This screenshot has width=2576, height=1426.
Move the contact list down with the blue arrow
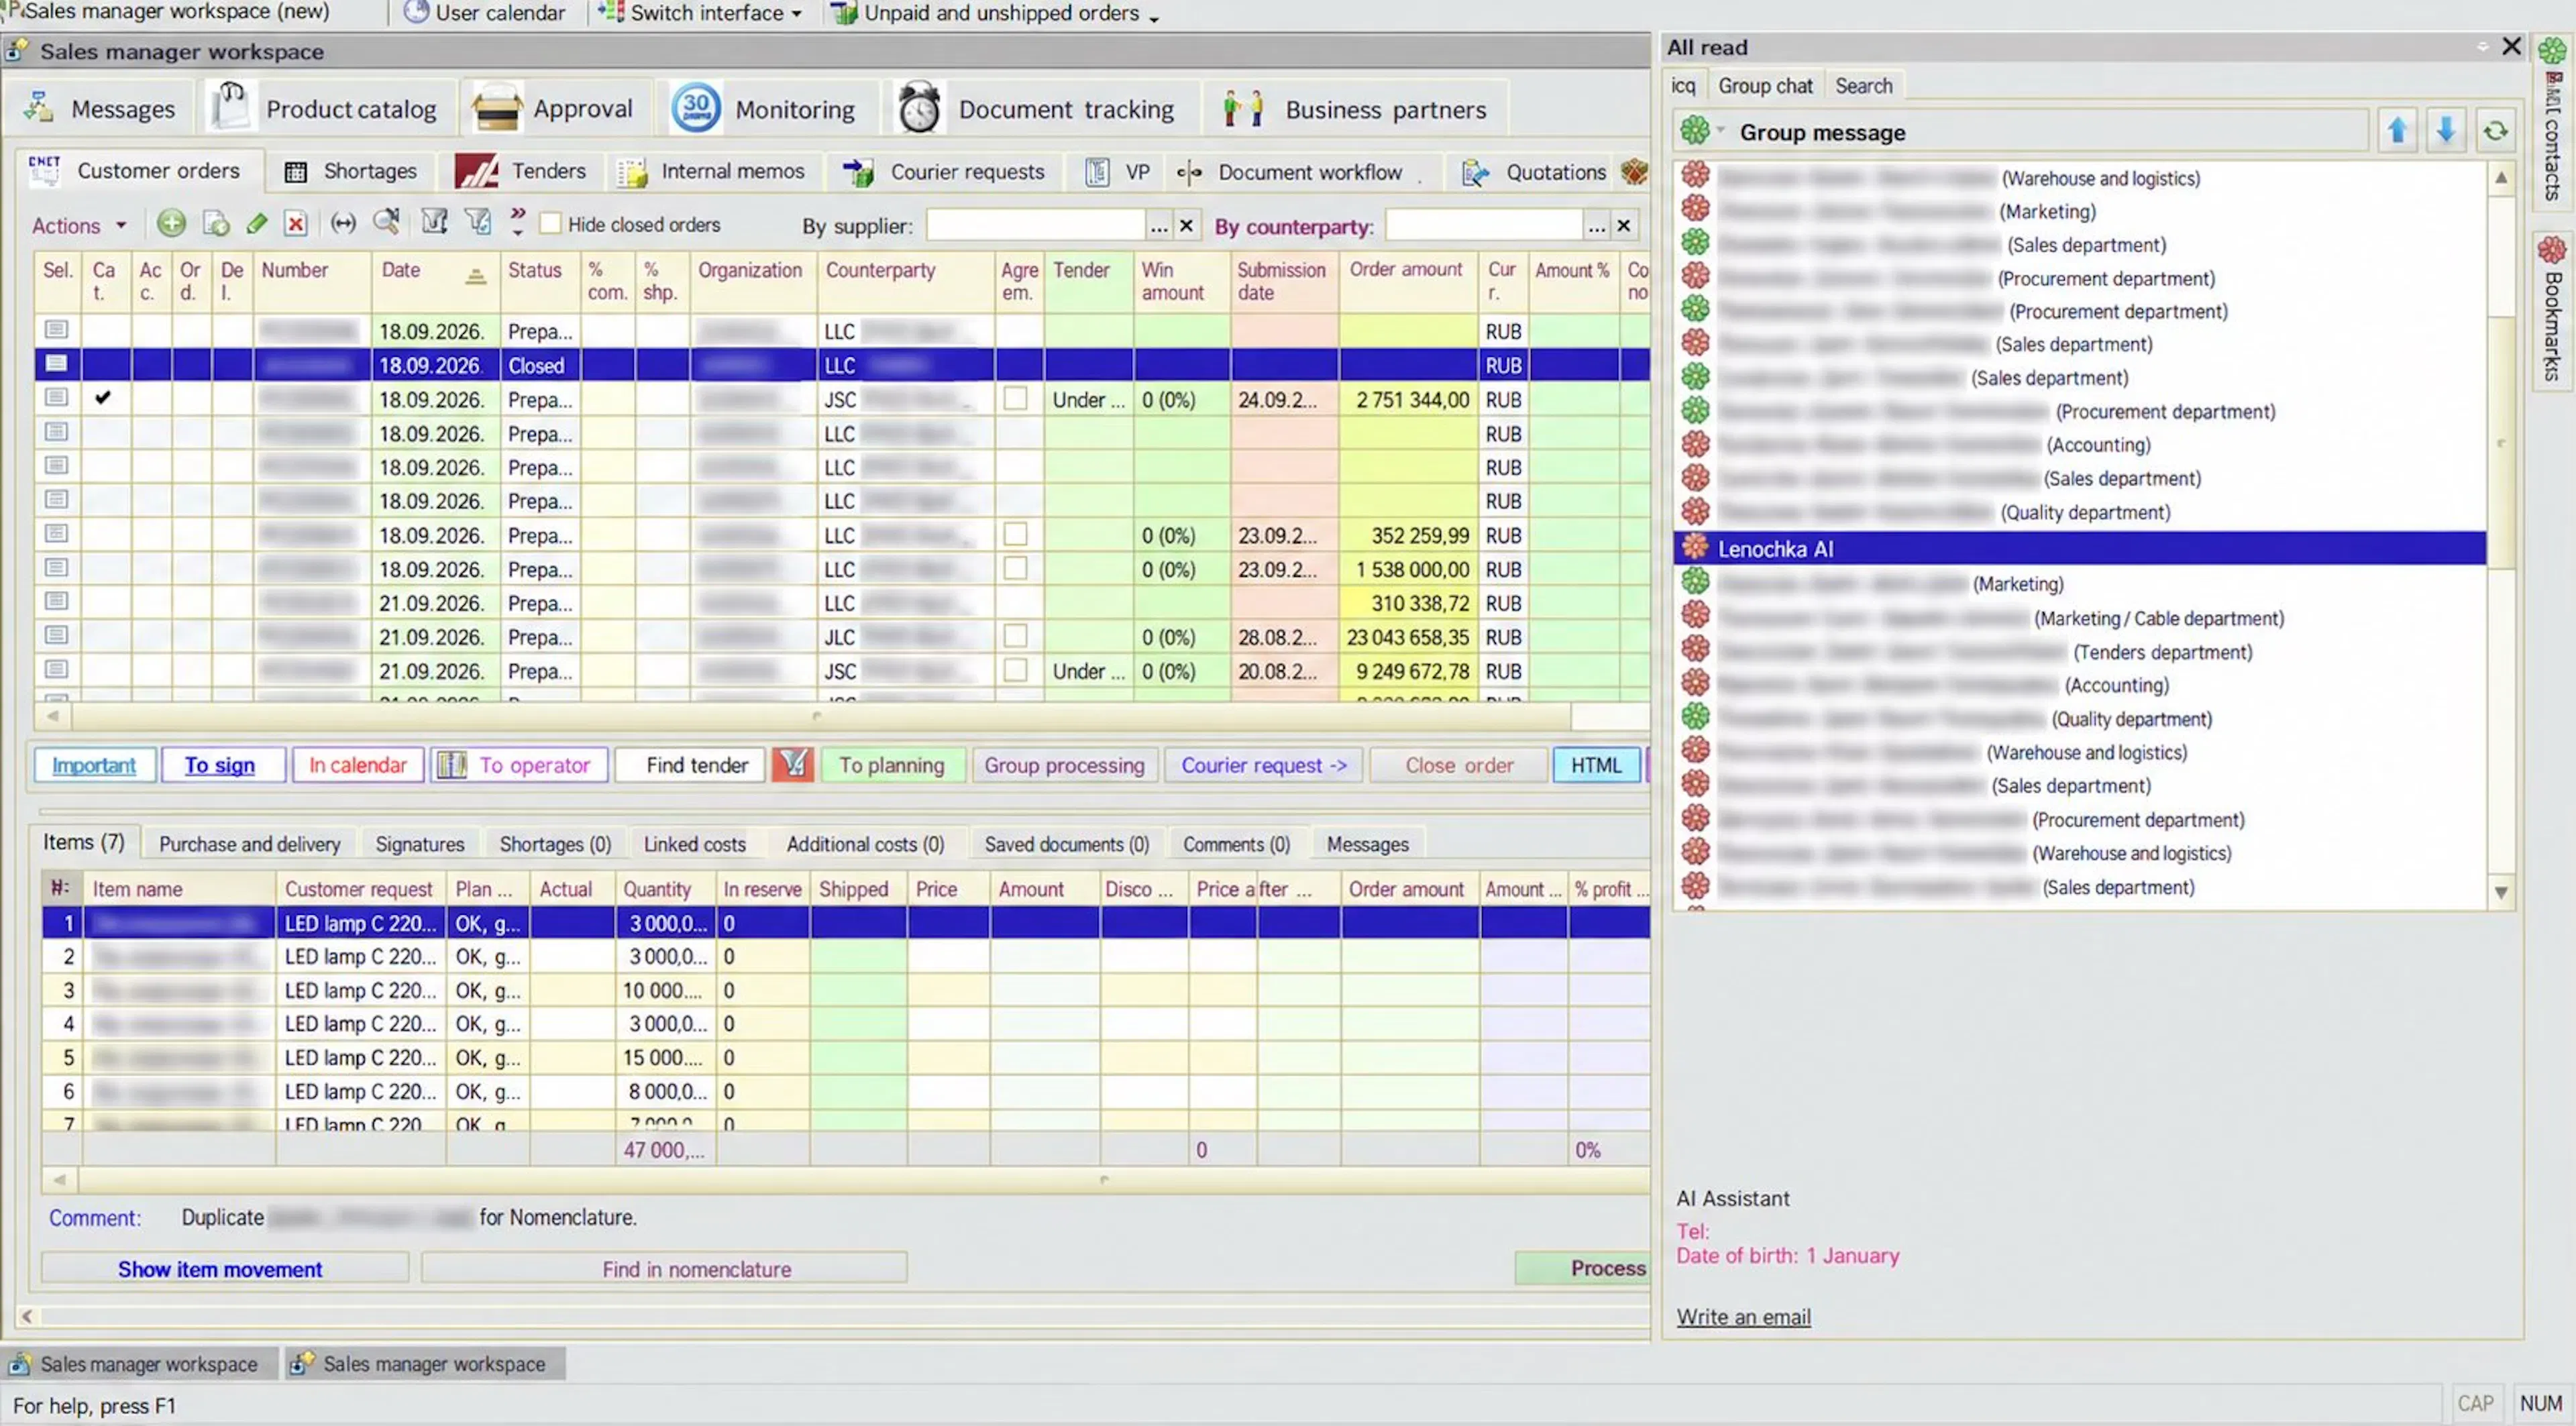coord(2446,131)
